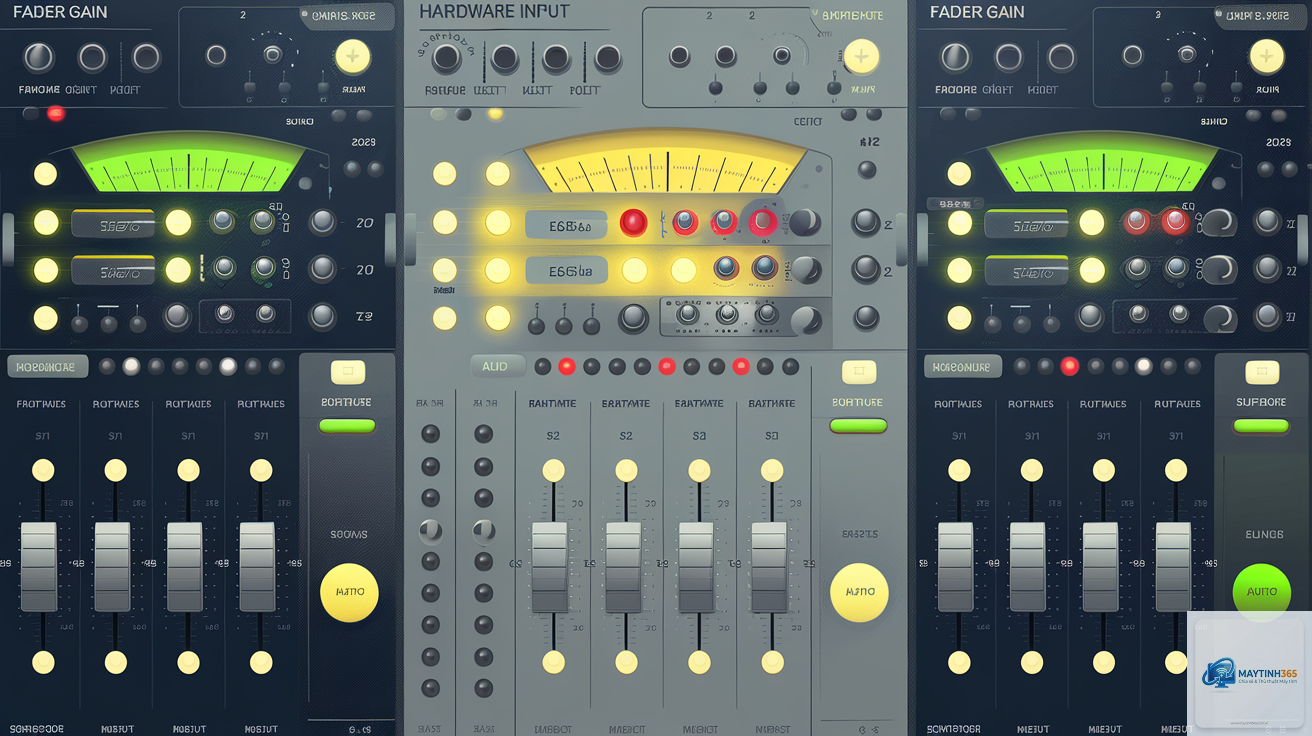Click green VU meter in right Fader Gain panel

pyautogui.click(x=1104, y=162)
